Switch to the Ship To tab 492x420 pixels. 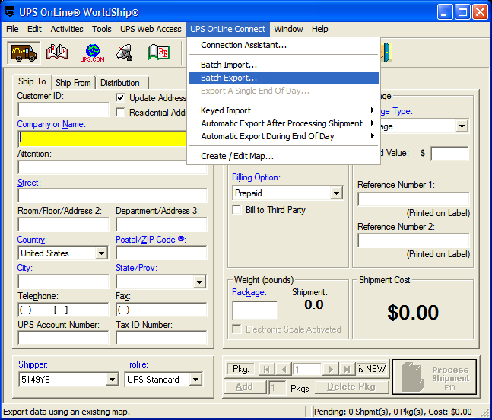tap(32, 81)
